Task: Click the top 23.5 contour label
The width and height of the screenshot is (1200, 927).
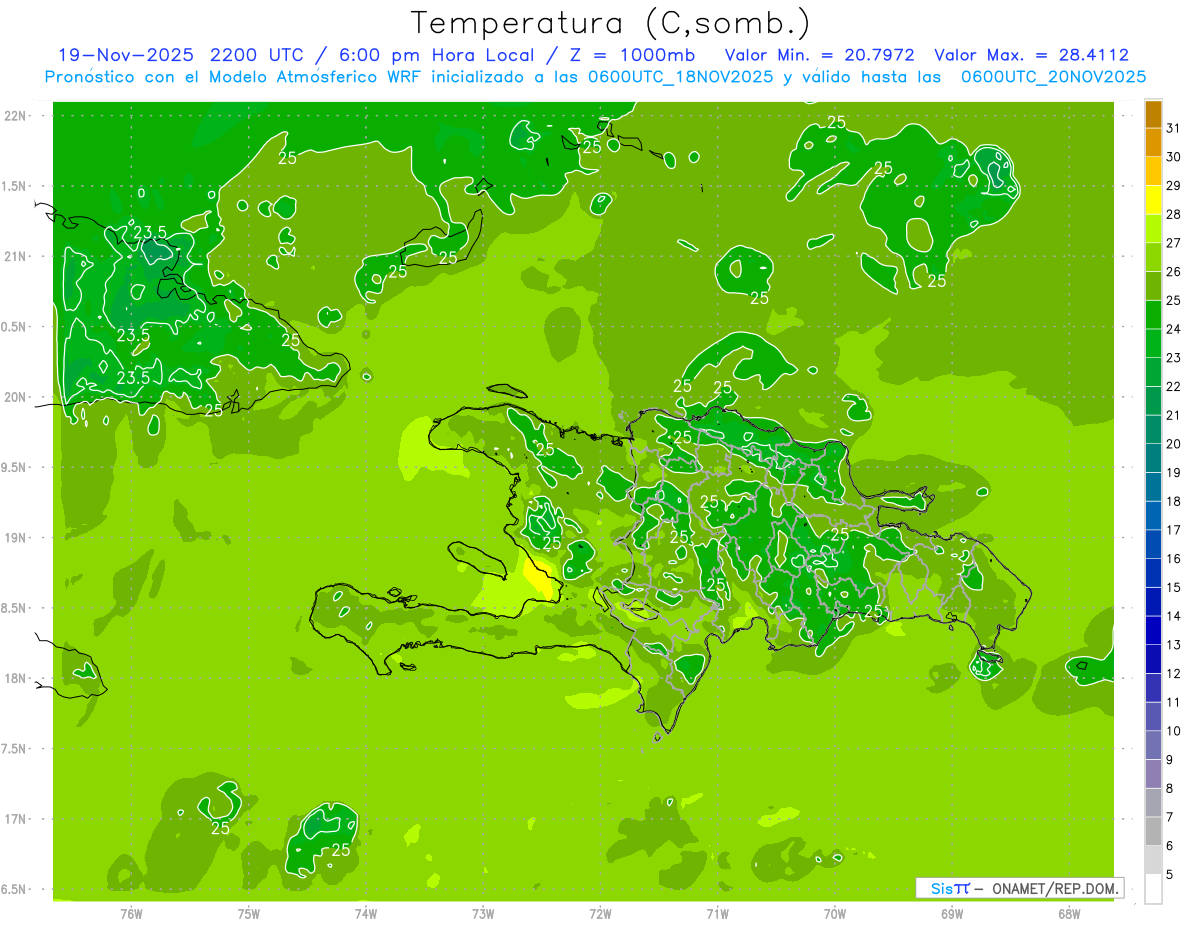Action: click(x=150, y=232)
